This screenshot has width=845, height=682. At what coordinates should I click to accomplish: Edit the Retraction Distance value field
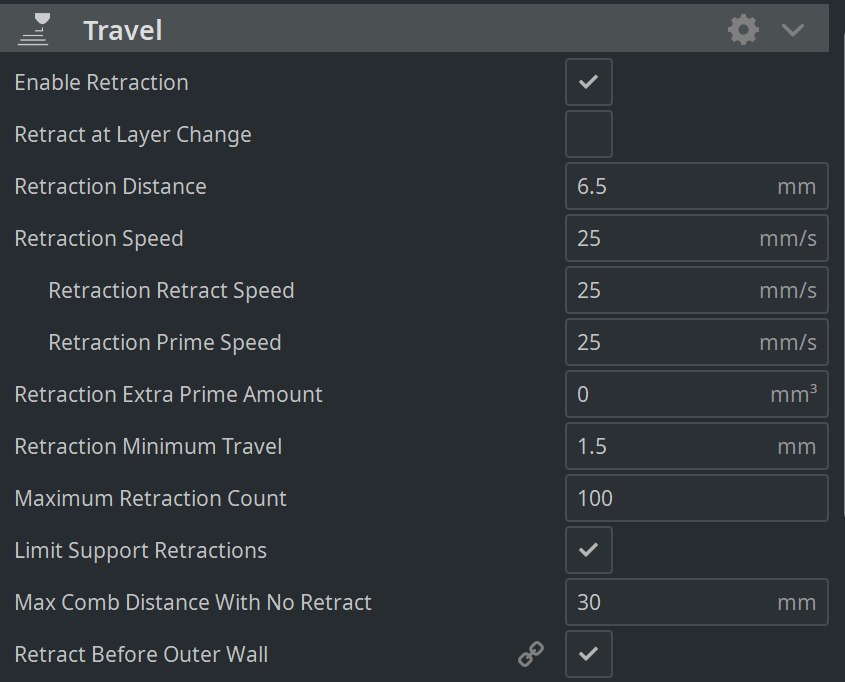click(696, 186)
